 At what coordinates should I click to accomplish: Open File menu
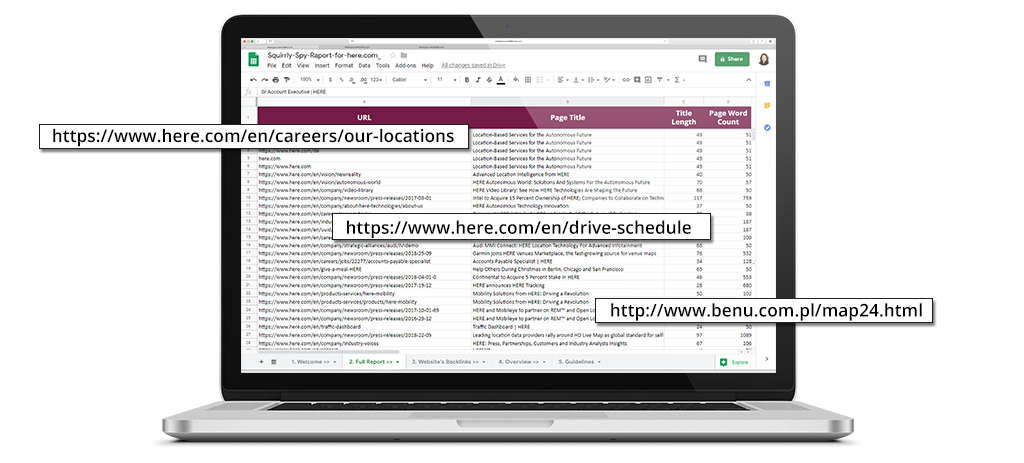[272, 66]
